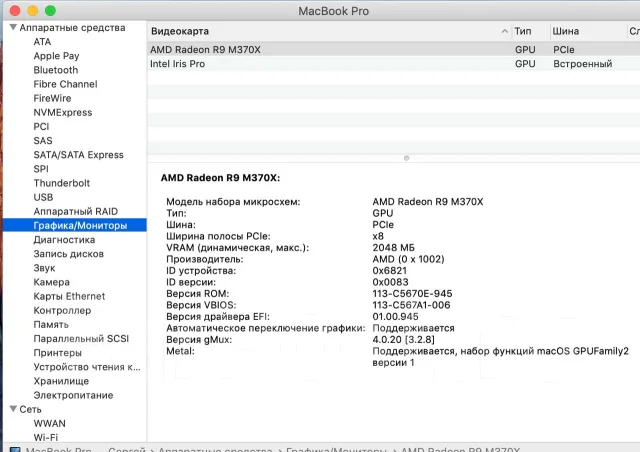Screen dimensions: 640x452
Task: Select ATA in the sidebar
Action: point(42,42)
